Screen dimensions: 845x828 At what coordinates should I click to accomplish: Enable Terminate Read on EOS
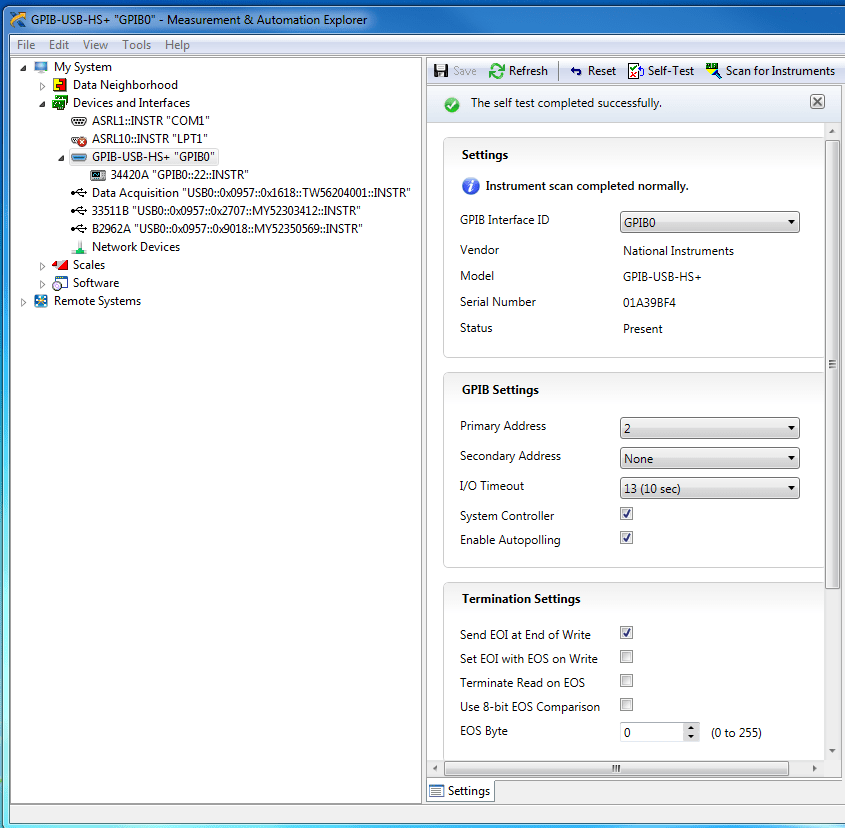[x=626, y=680]
